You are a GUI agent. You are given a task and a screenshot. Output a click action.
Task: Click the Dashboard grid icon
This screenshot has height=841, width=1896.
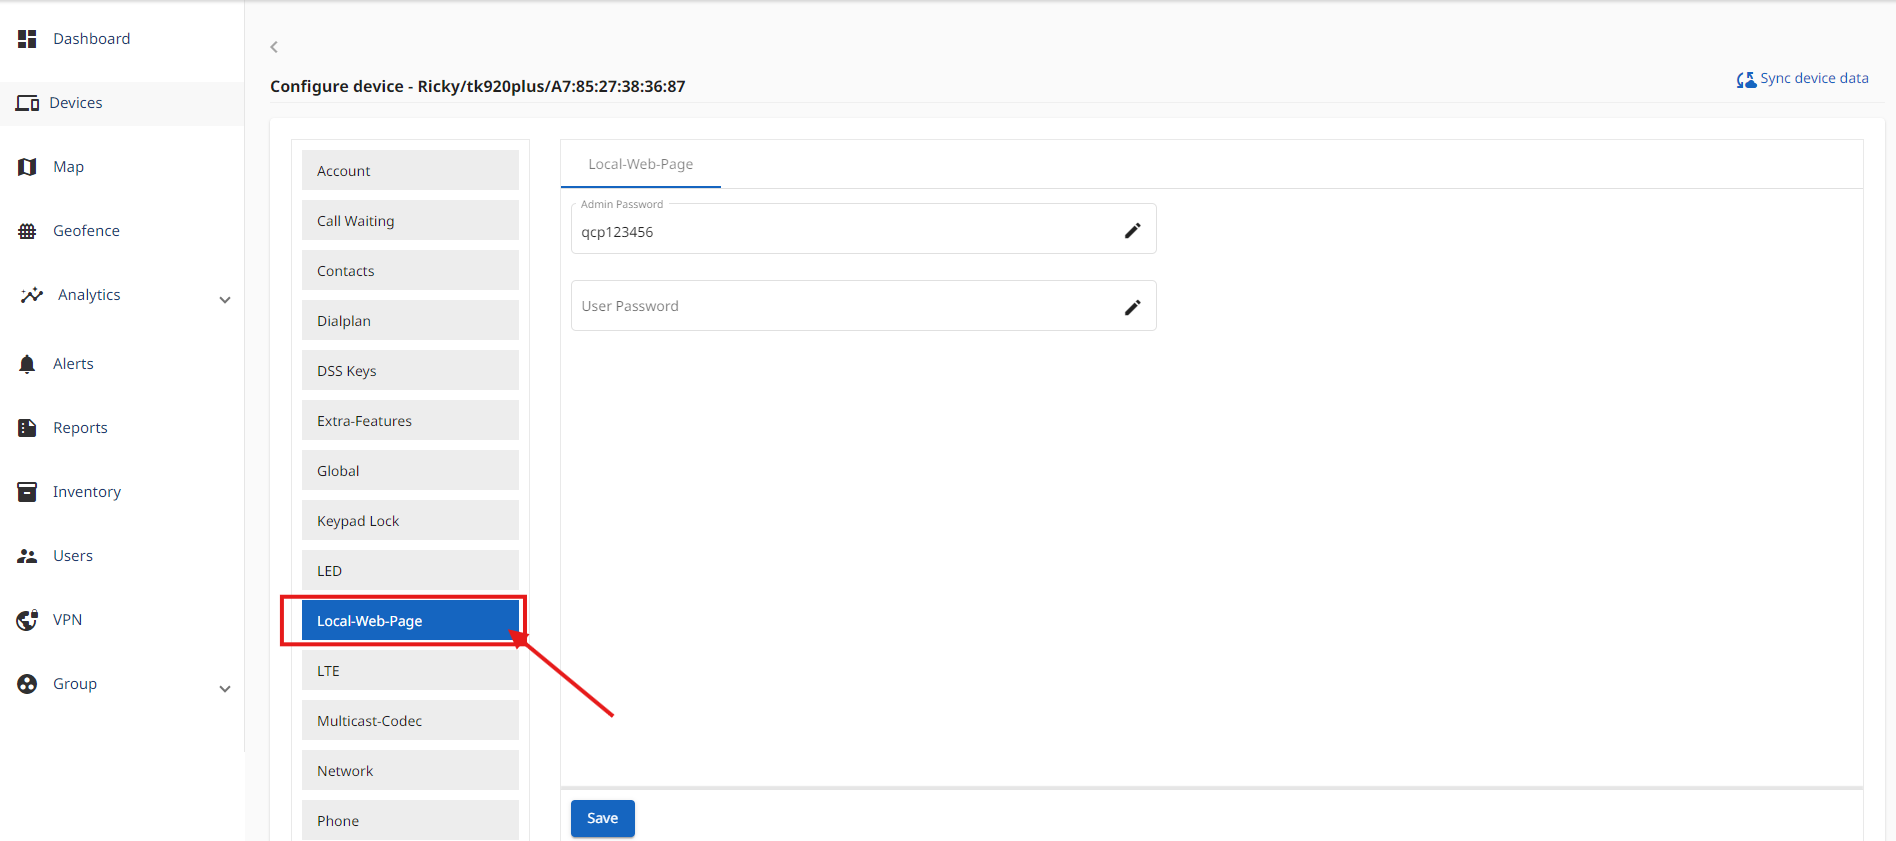point(27,39)
